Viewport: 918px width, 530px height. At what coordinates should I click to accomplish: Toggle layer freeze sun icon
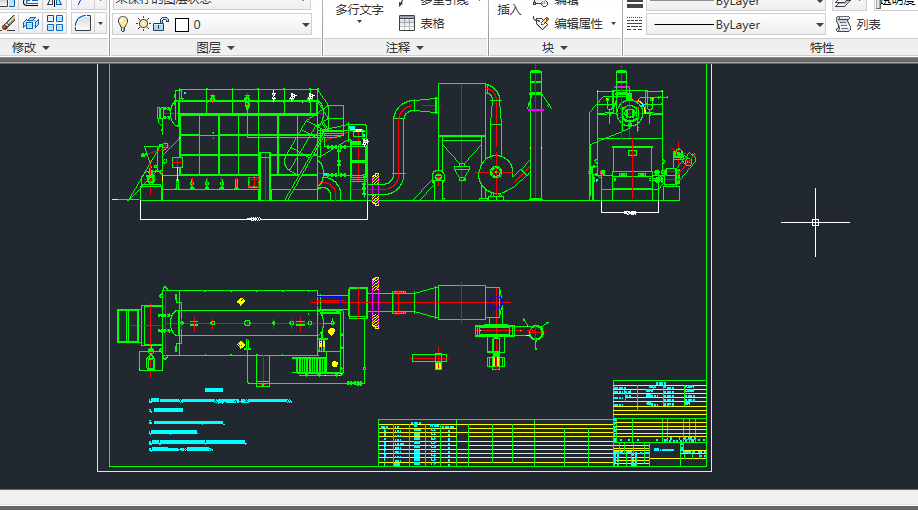point(142,24)
